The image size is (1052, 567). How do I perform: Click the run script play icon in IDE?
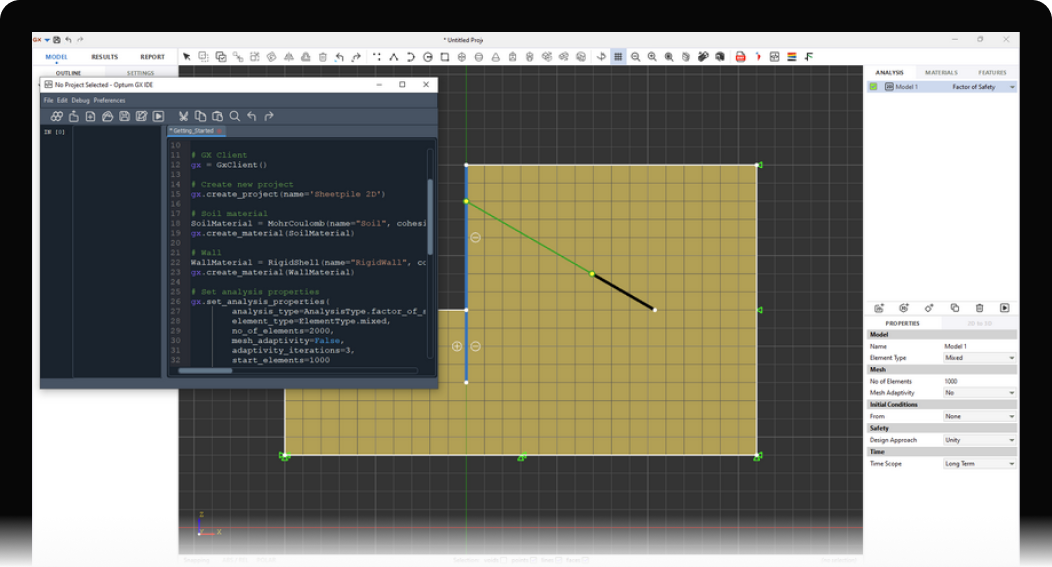click(x=158, y=116)
